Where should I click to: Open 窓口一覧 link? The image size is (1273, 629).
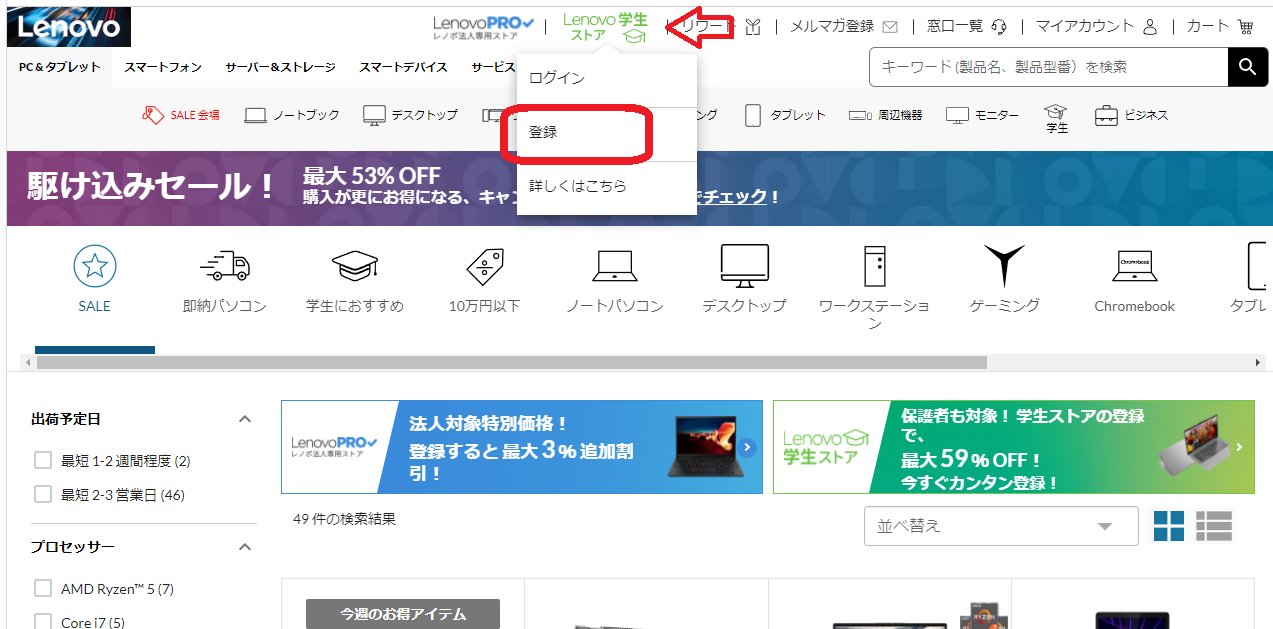pos(955,26)
